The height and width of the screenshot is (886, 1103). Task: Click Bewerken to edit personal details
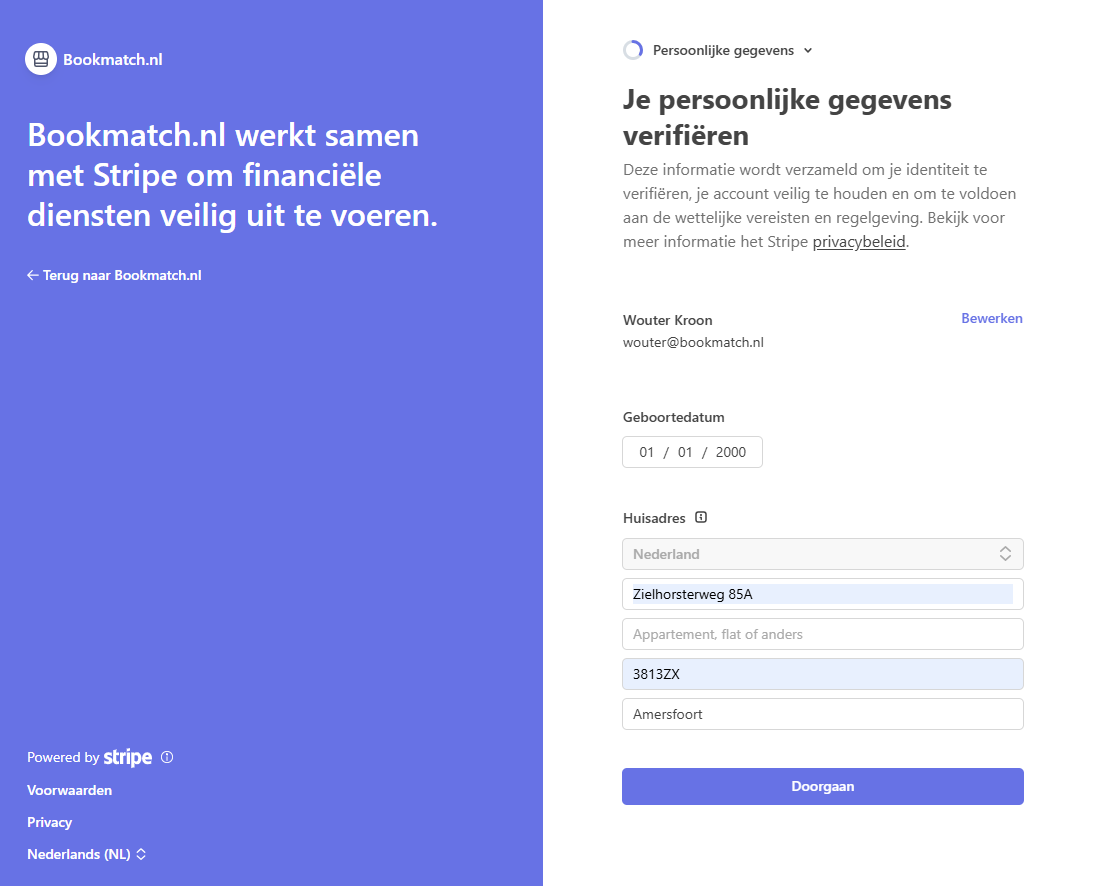[991, 319]
